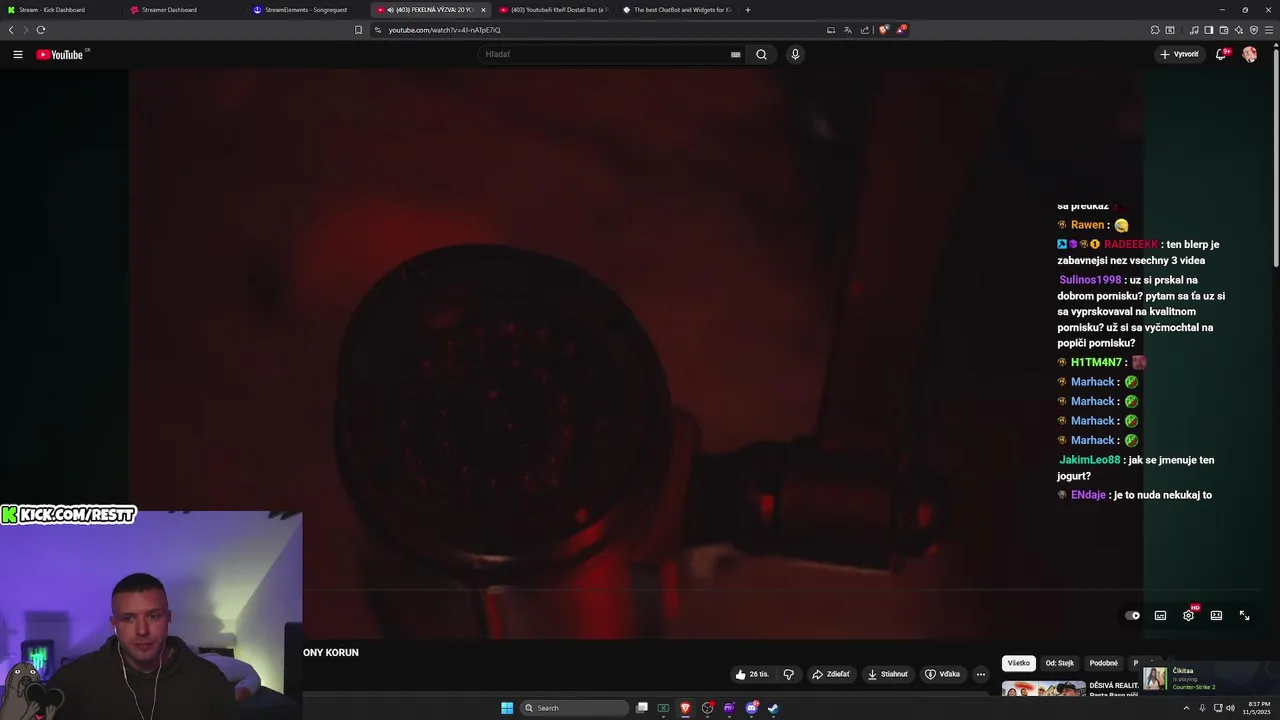Start voice search with the microphone

coord(795,55)
